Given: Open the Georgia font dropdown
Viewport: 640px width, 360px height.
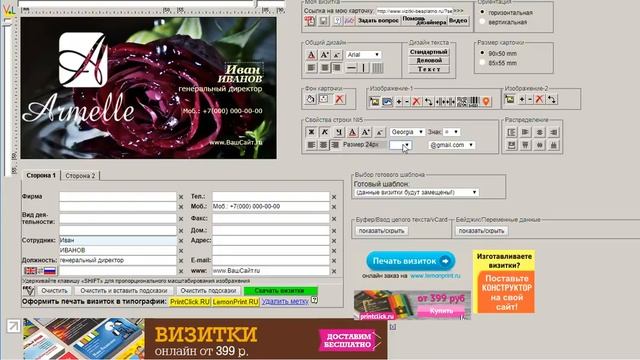Looking at the screenshot, I should click(x=407, y=132).
